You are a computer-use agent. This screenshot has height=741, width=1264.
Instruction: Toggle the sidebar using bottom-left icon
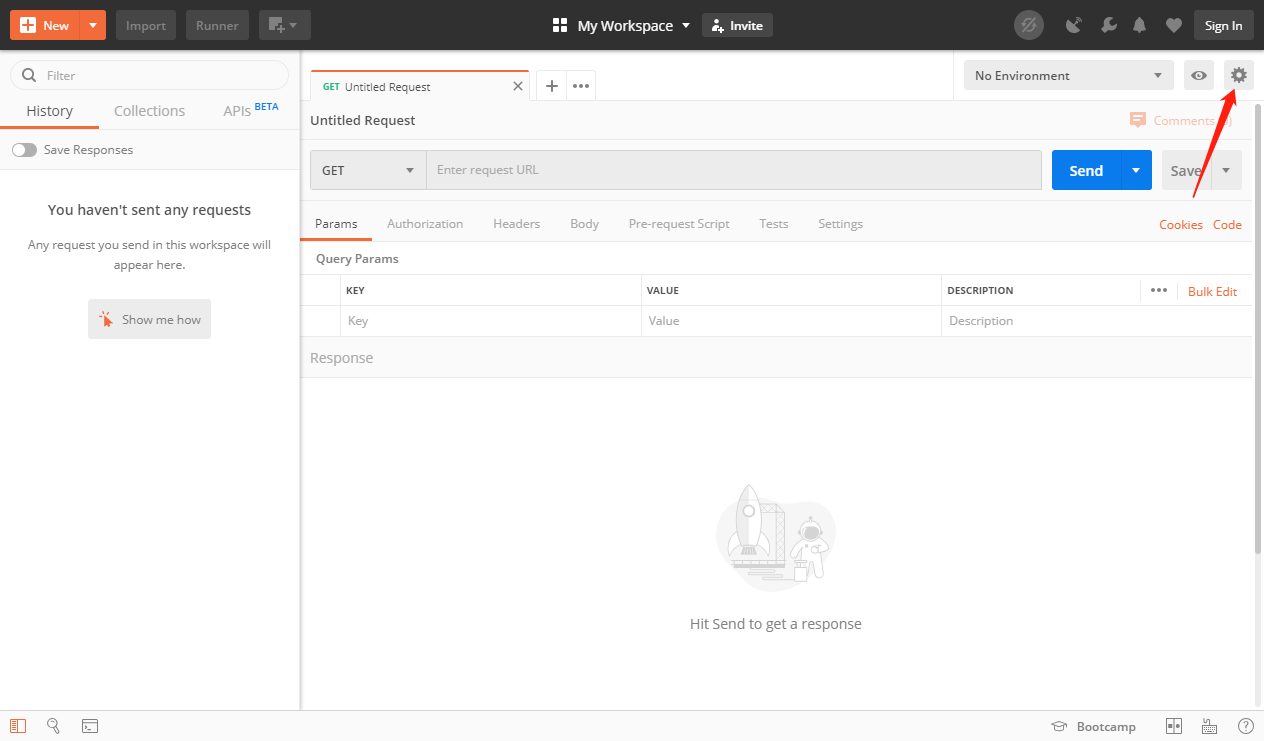click(x=18, y=726)
